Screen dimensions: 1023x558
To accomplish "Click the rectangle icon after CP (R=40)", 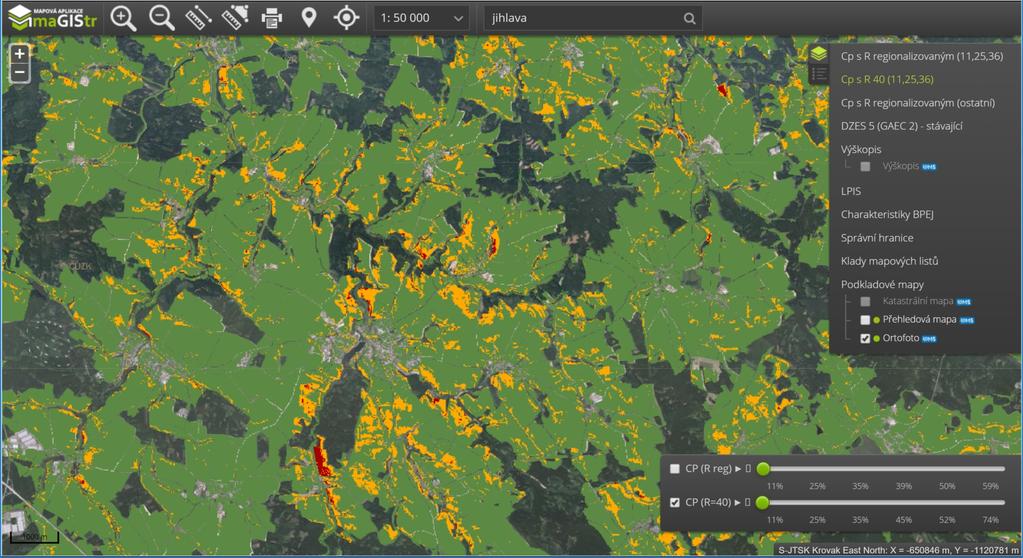I will (x=748, y=503).
